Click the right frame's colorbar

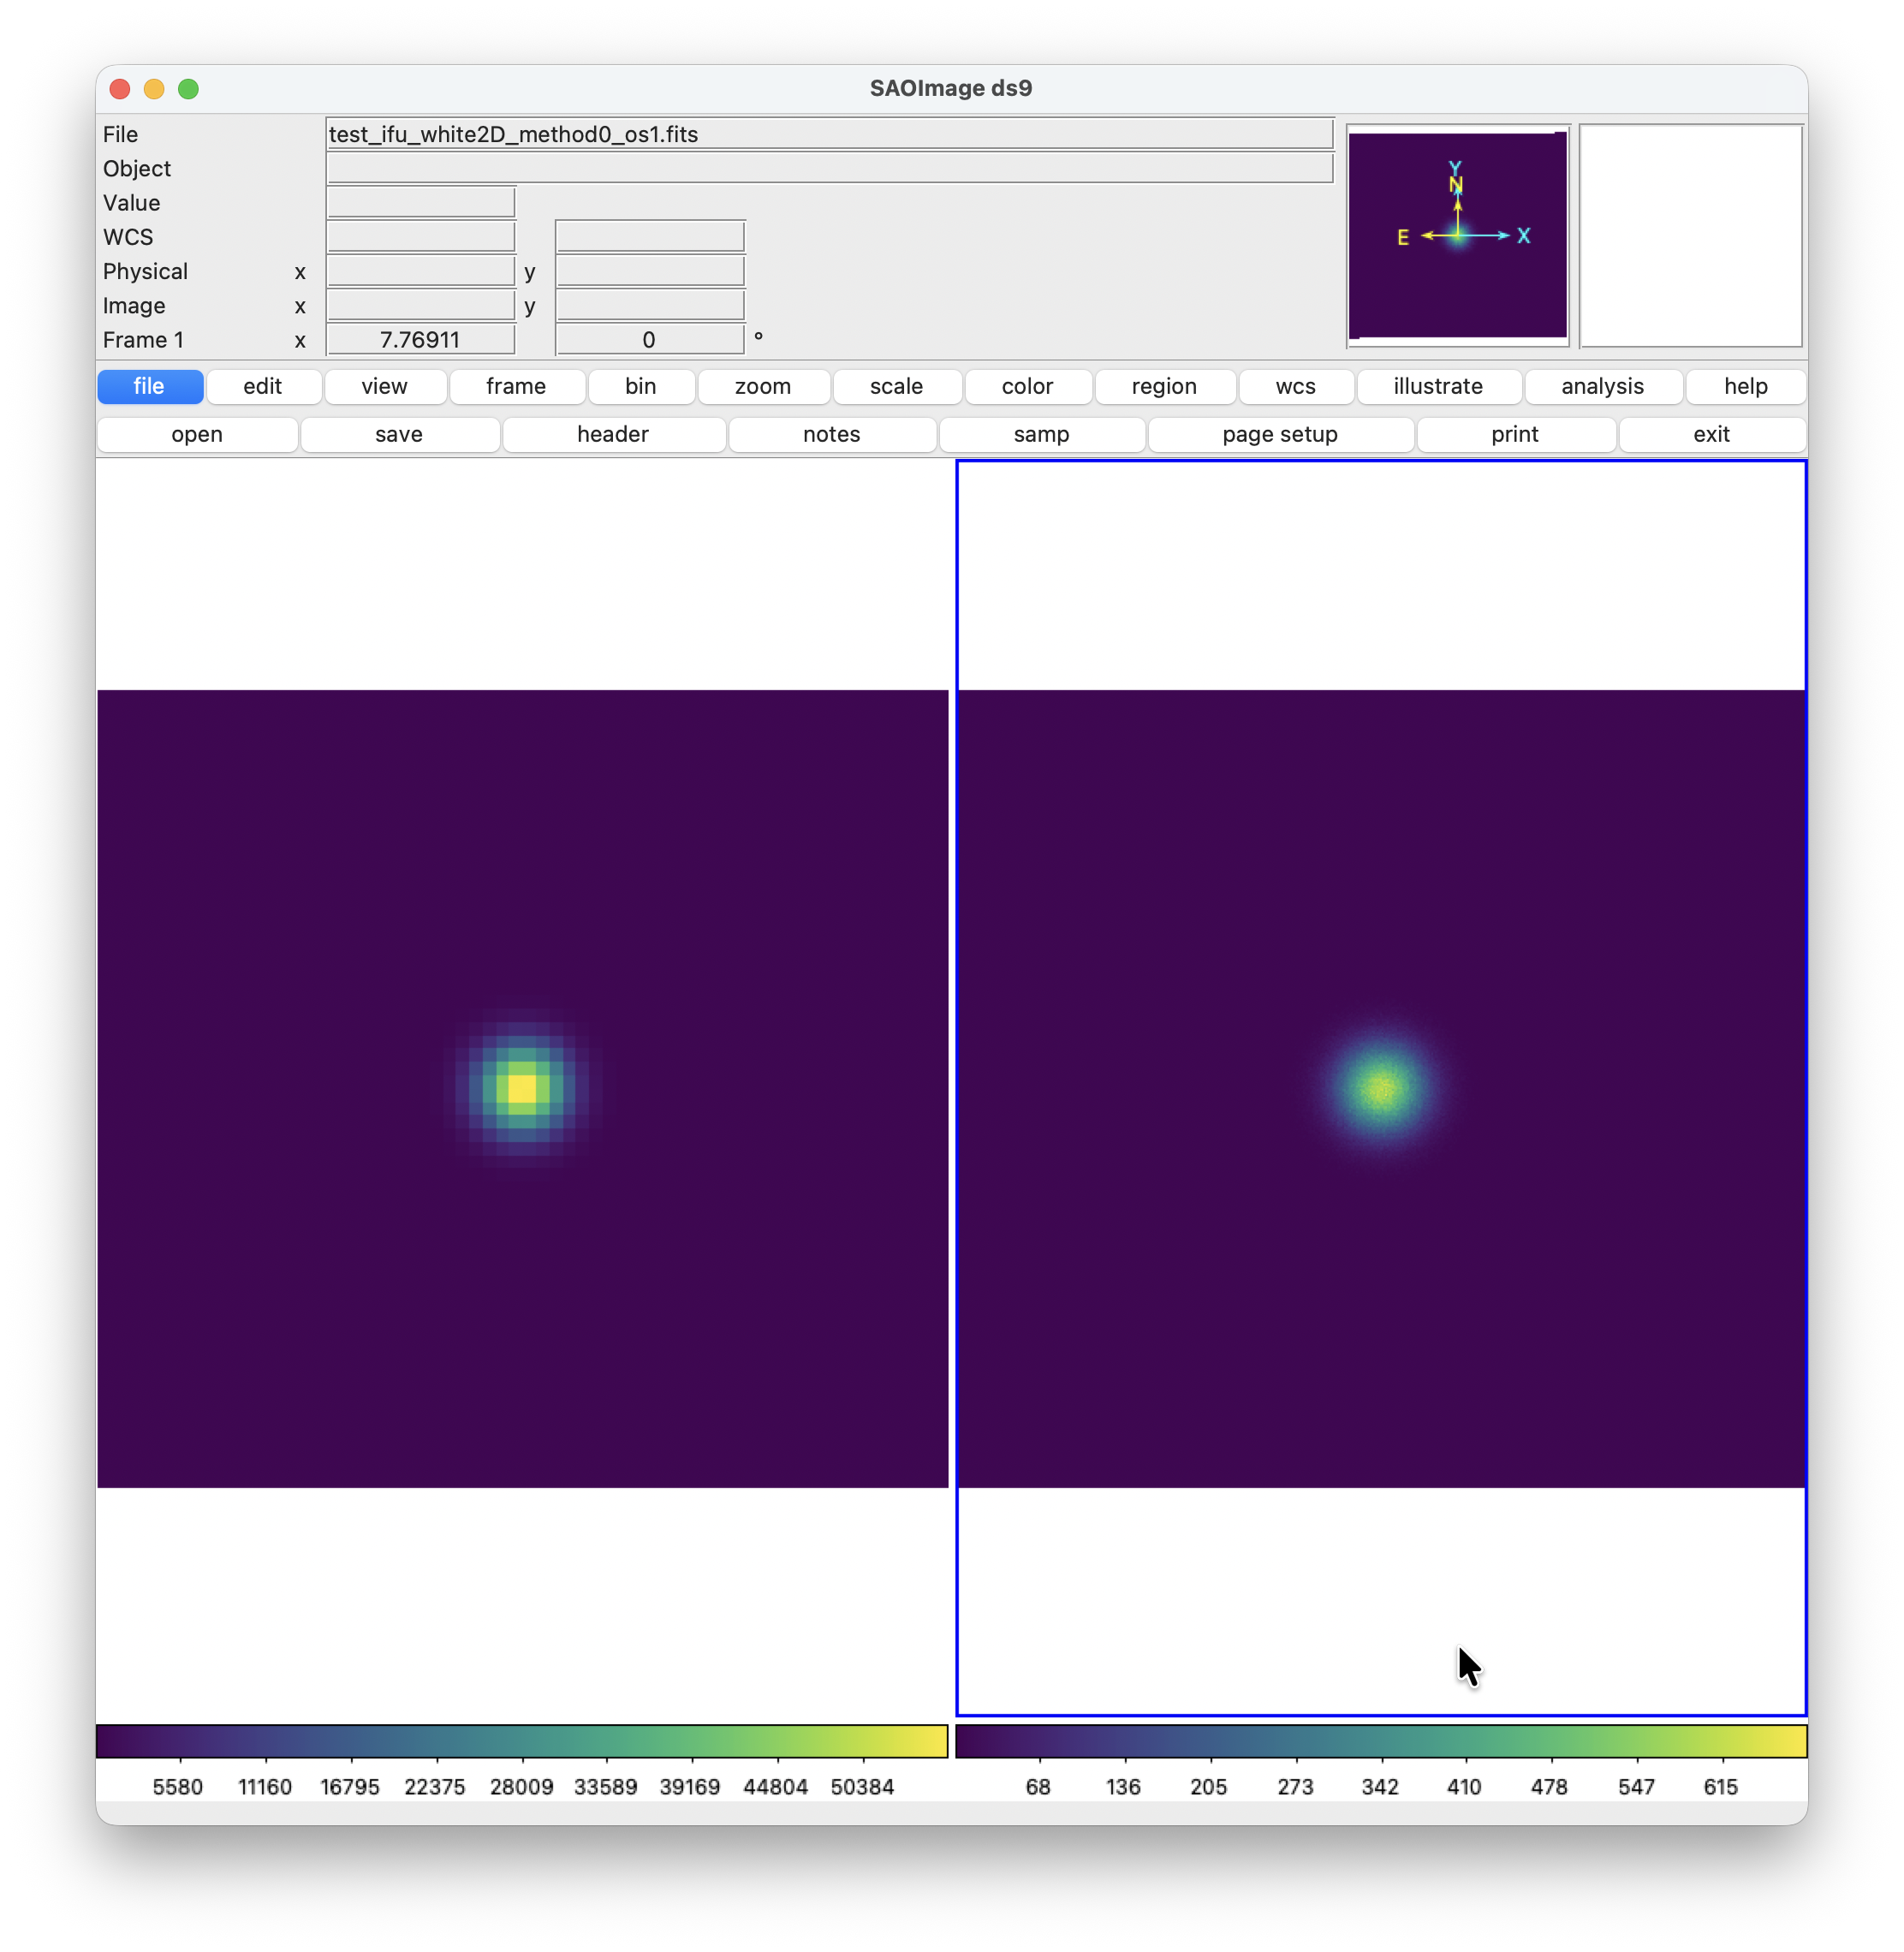coord(1380,1741)
